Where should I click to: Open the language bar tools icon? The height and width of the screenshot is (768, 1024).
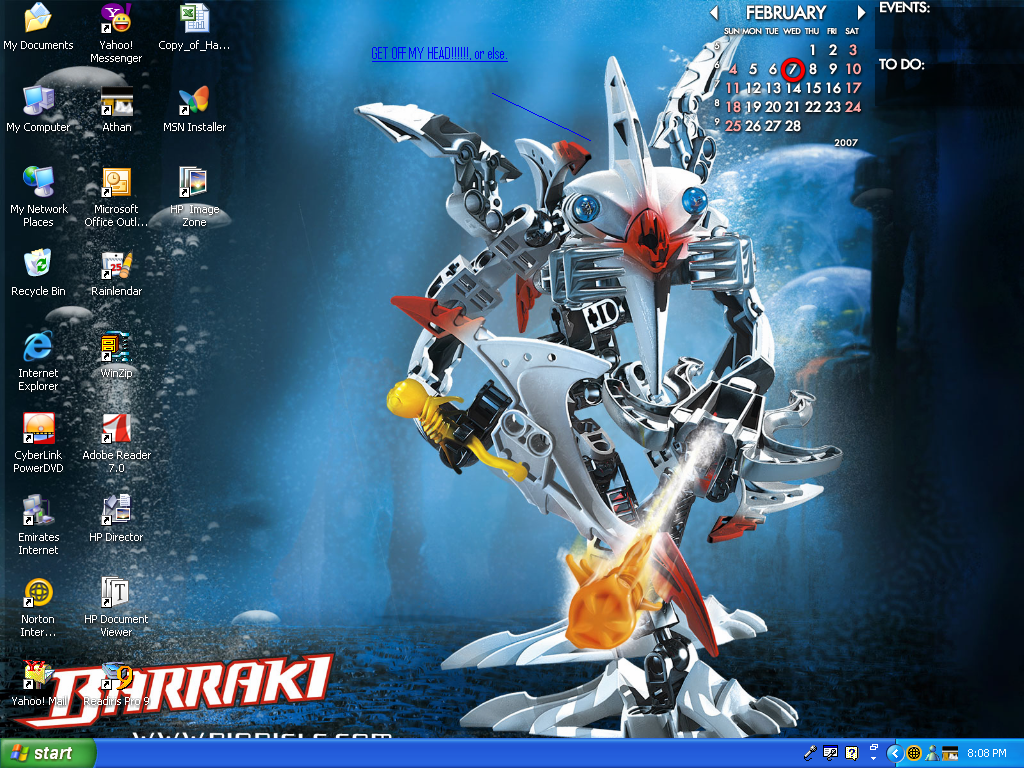(830, 753)
